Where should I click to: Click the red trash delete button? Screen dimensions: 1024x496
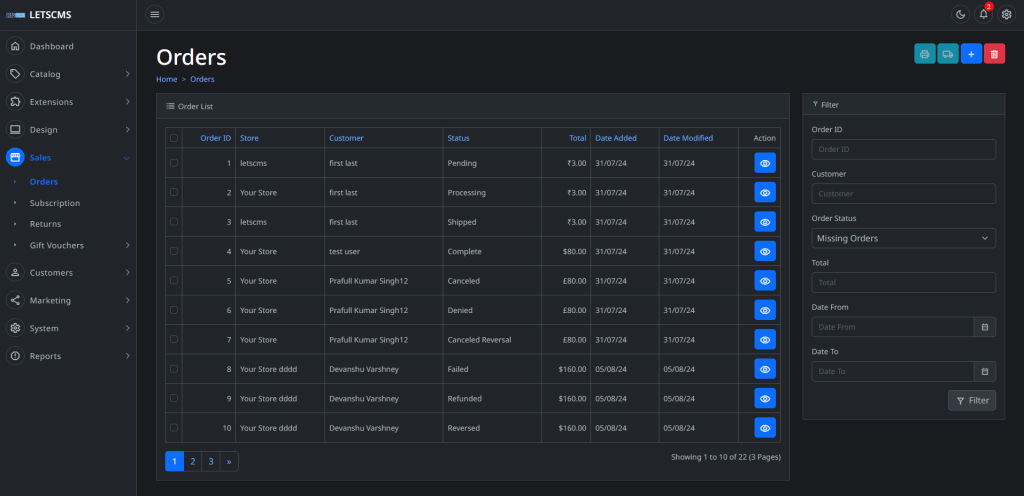[994, 54]
